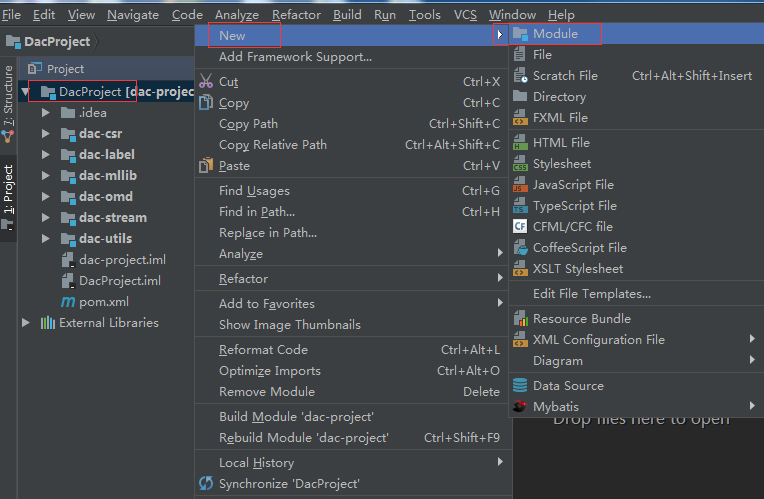Choose New in the context menu

pos(351,36)
